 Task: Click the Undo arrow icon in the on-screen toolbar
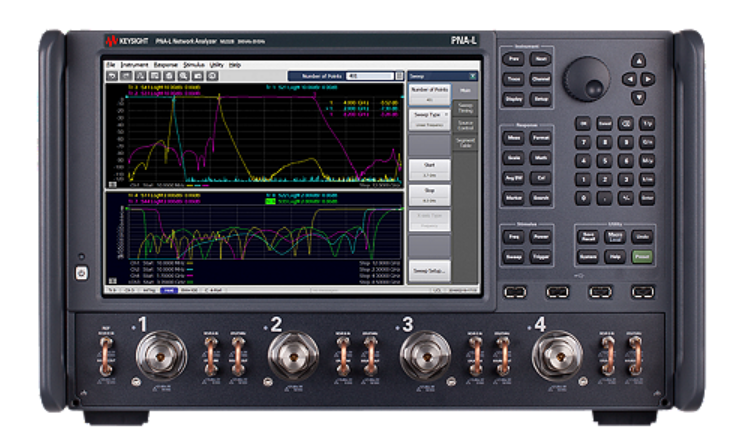112,76
